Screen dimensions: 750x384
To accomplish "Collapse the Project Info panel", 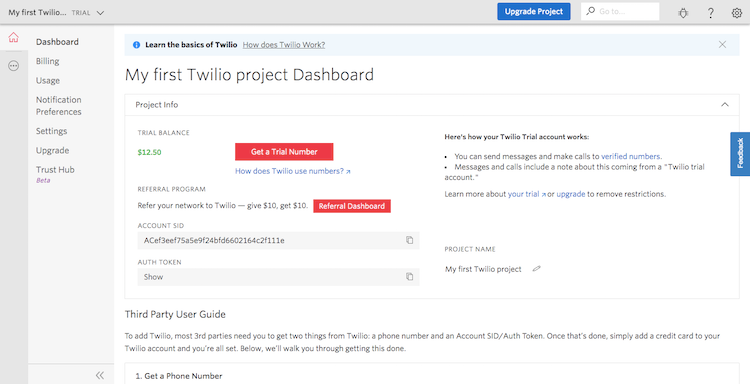I will (x=725, y=105).
